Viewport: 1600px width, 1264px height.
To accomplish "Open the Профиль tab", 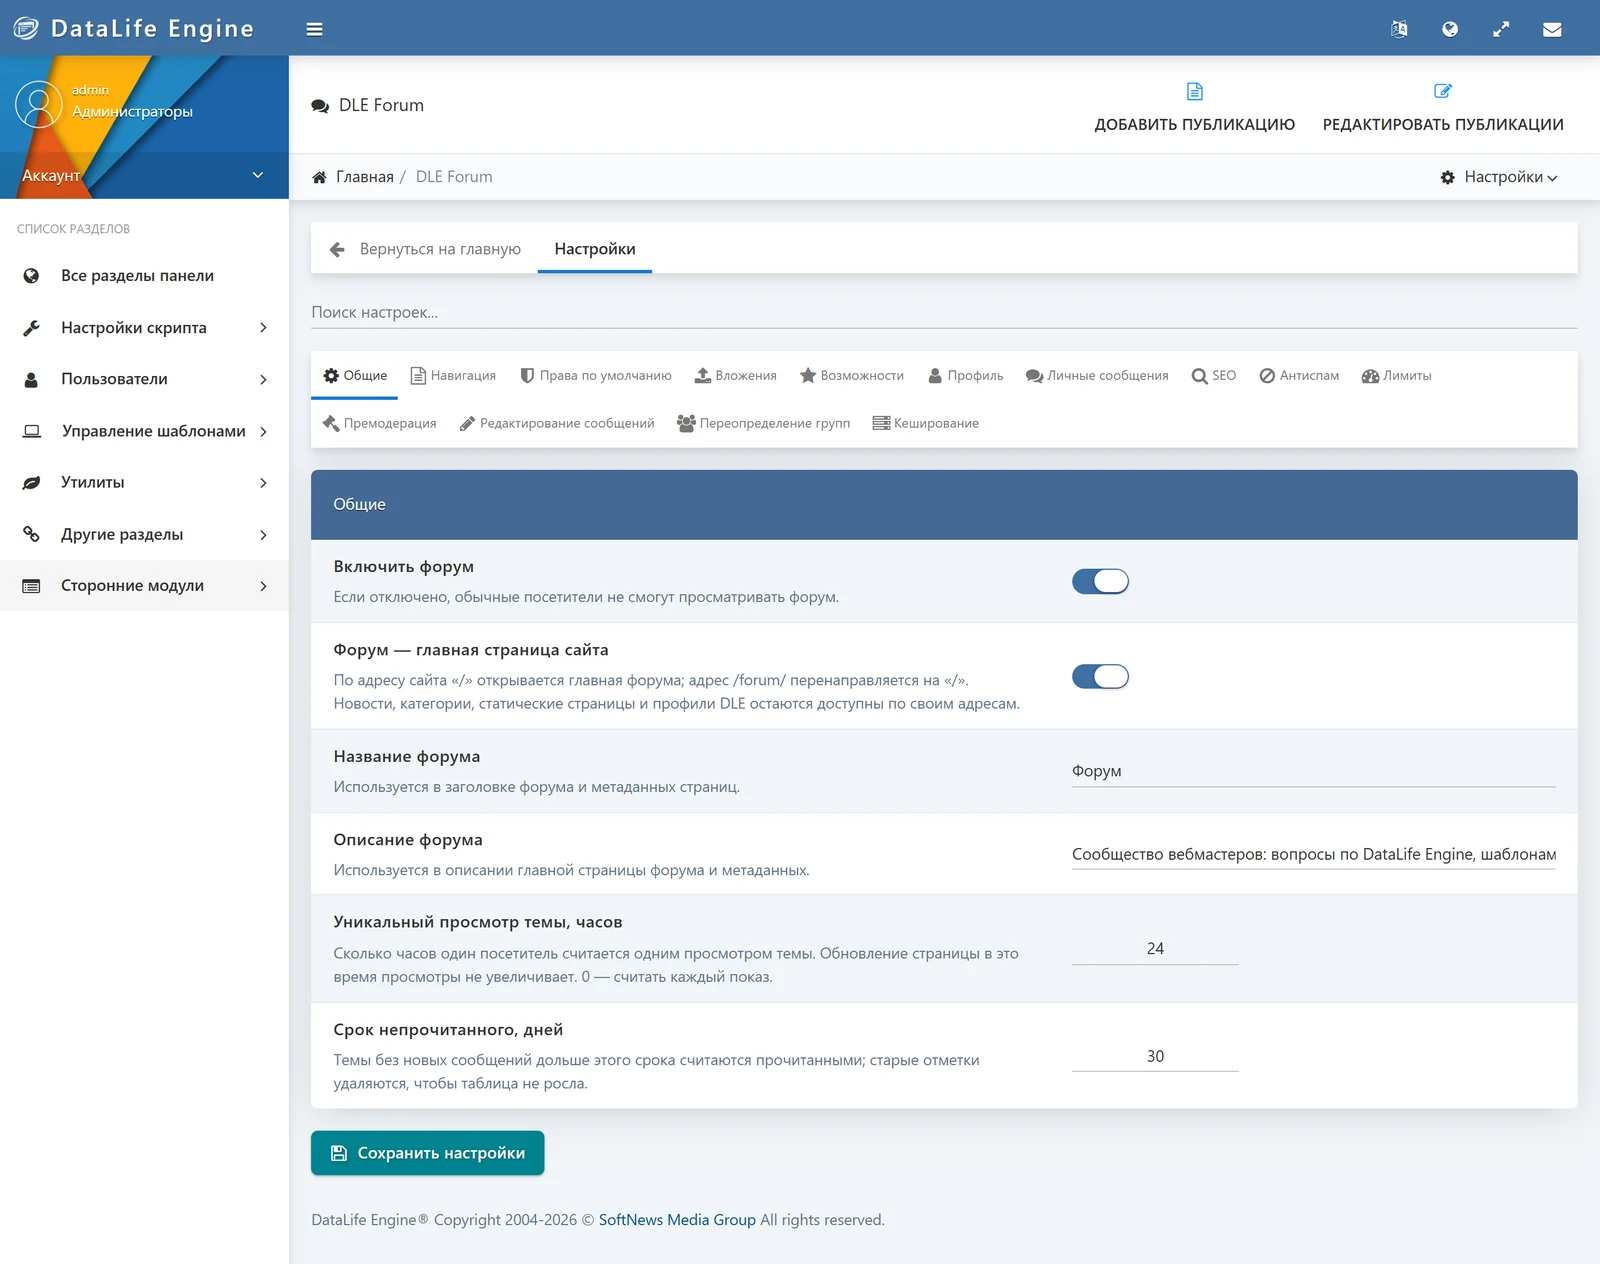I will [965, 376].
